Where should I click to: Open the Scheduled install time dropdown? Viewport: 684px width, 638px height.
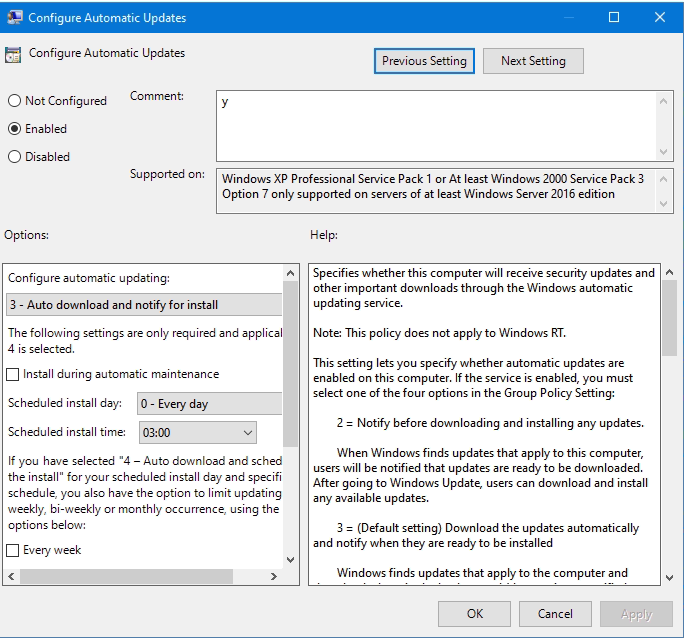(x=198, y=433)
